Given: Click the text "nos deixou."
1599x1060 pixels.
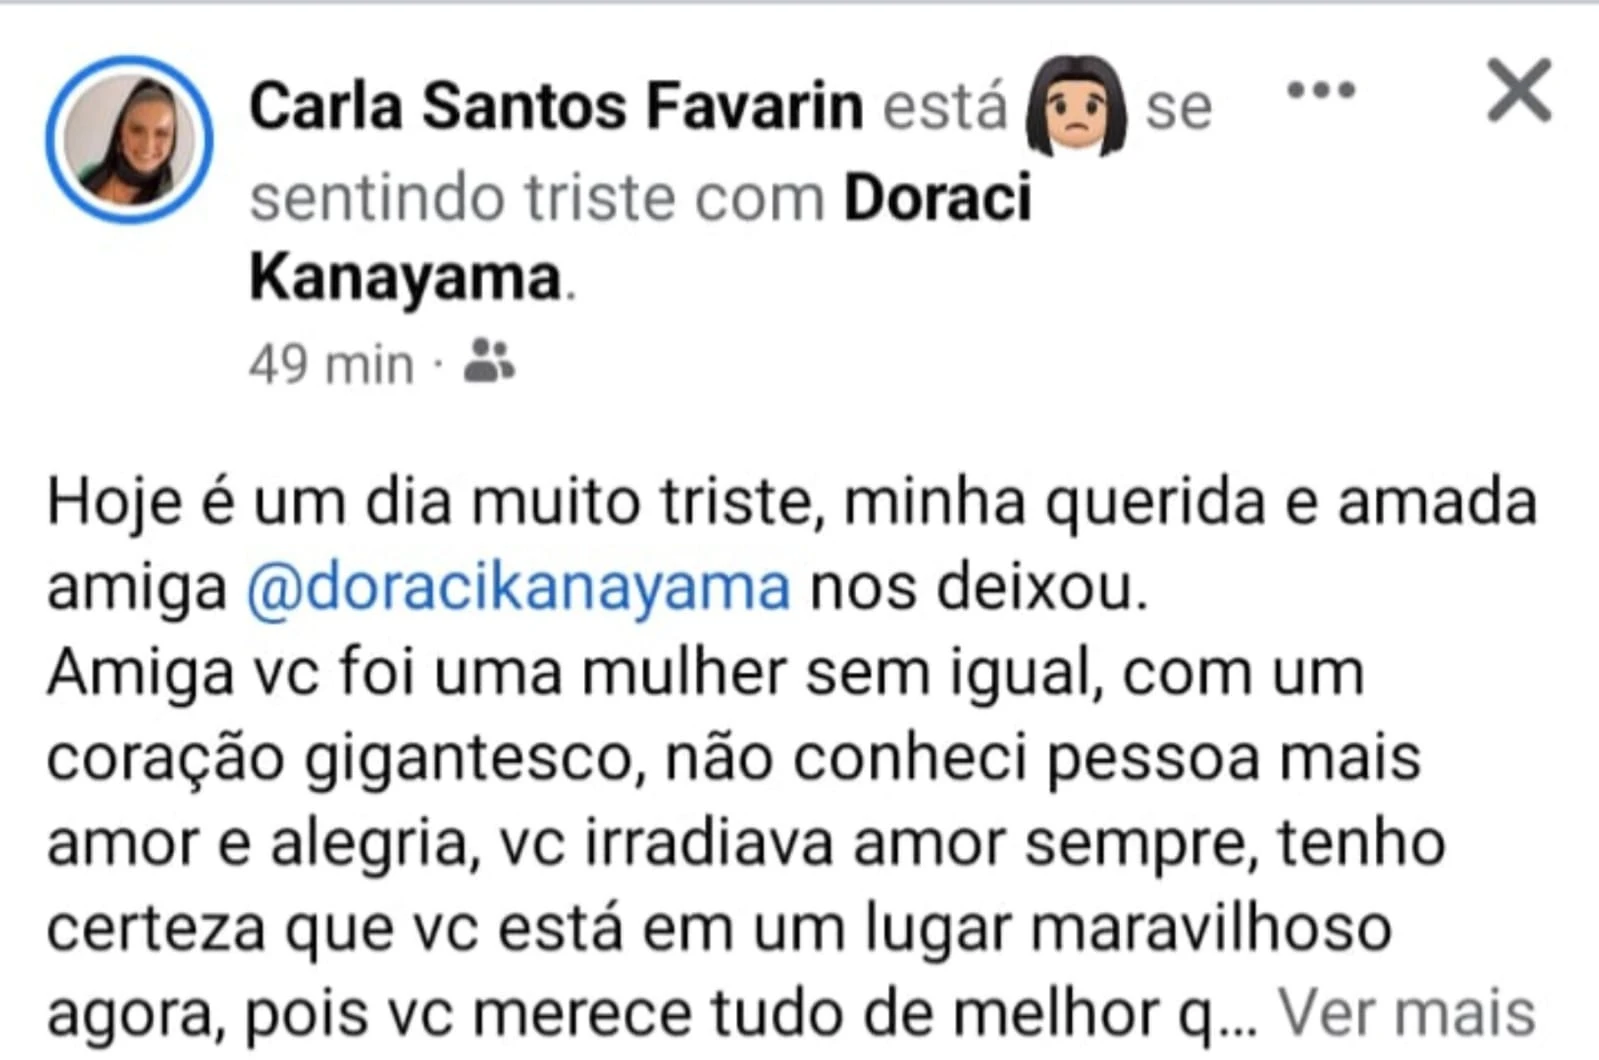Looking at the screenshot, I should click(978, 587).
